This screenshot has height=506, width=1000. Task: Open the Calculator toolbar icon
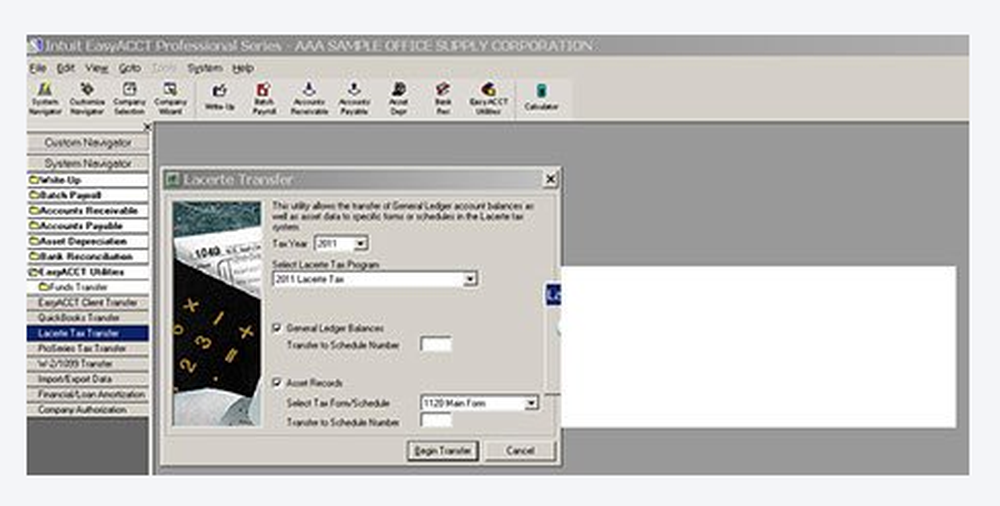pos(541,97)
